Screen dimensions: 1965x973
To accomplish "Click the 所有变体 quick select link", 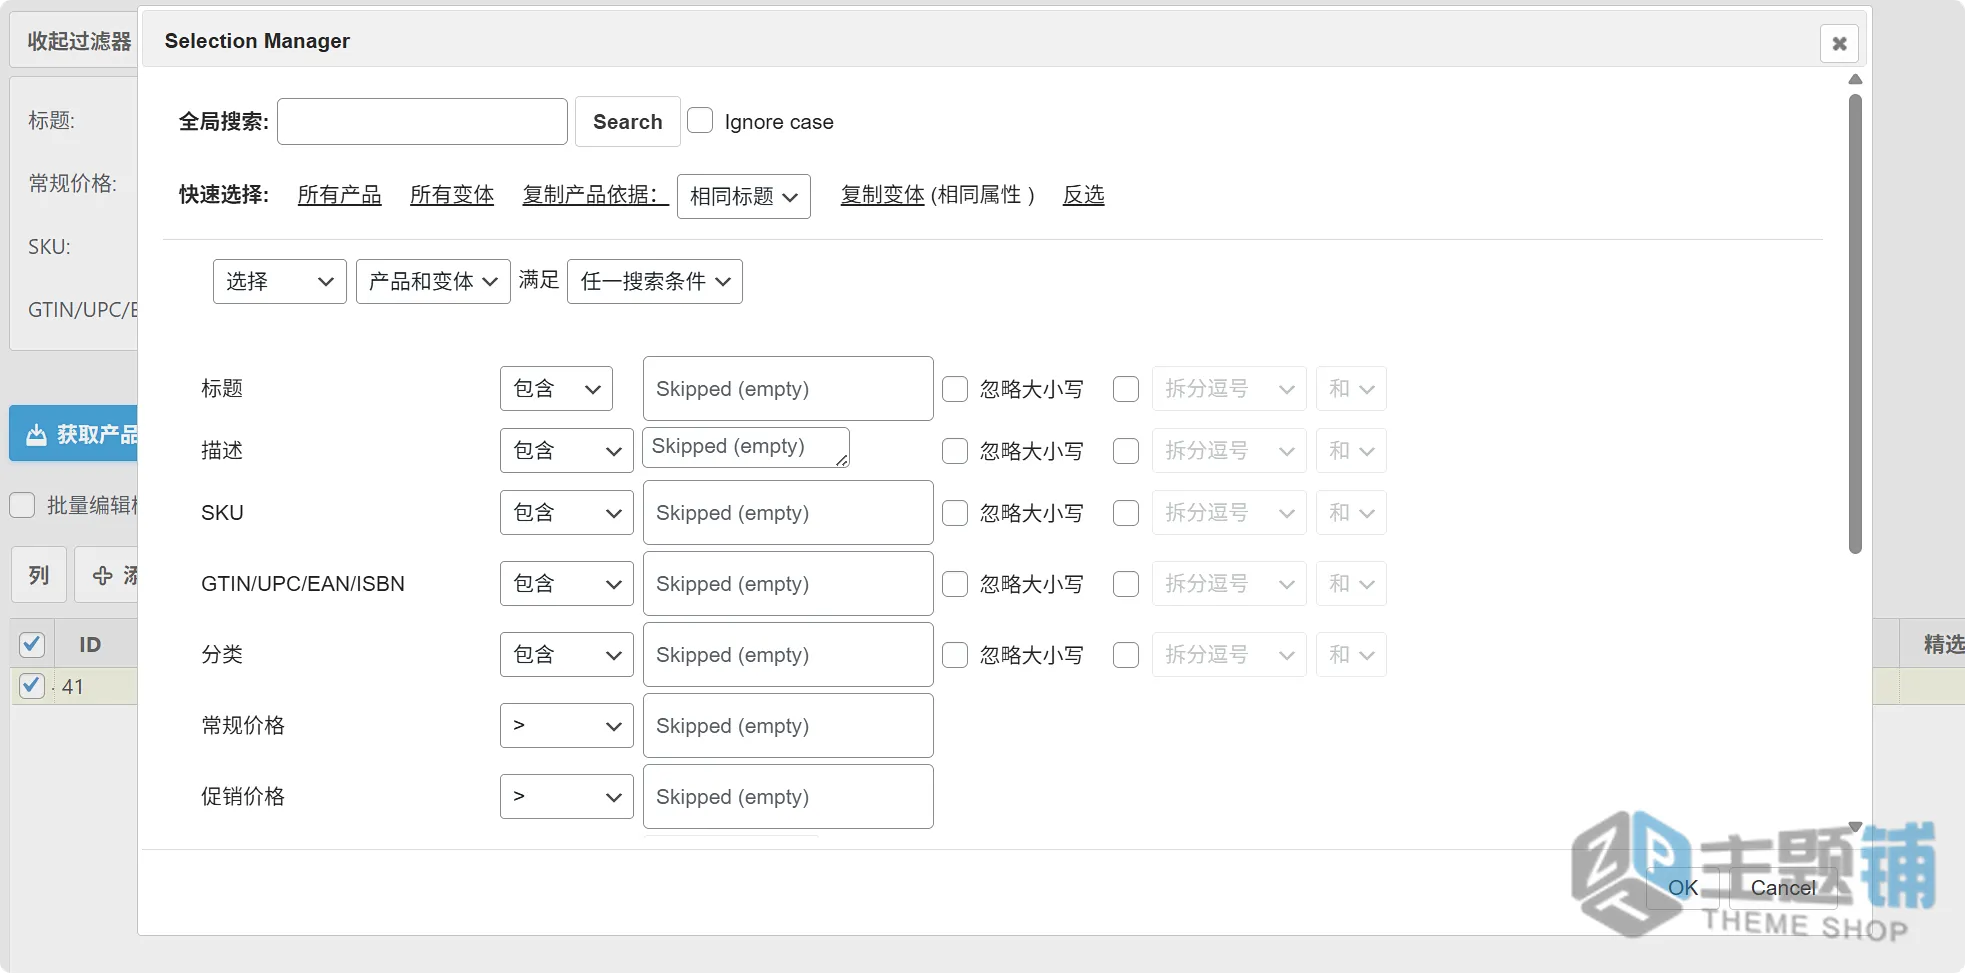I will 452,195.
